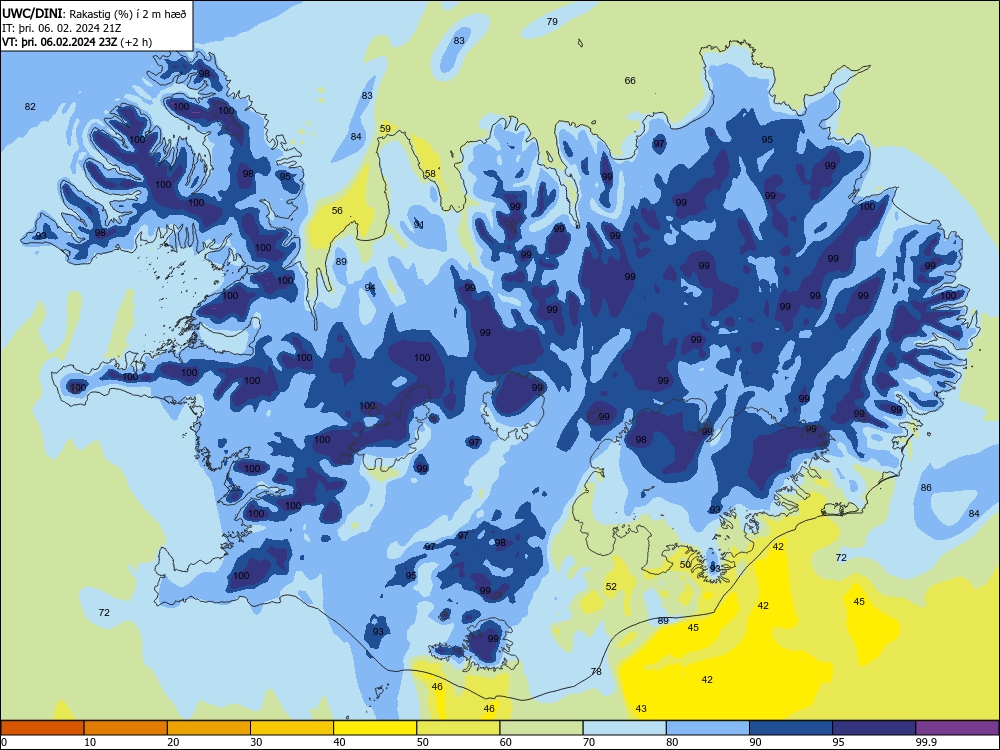Select the navy 95–99.9 legend swatch

click(x=874, y=728)
